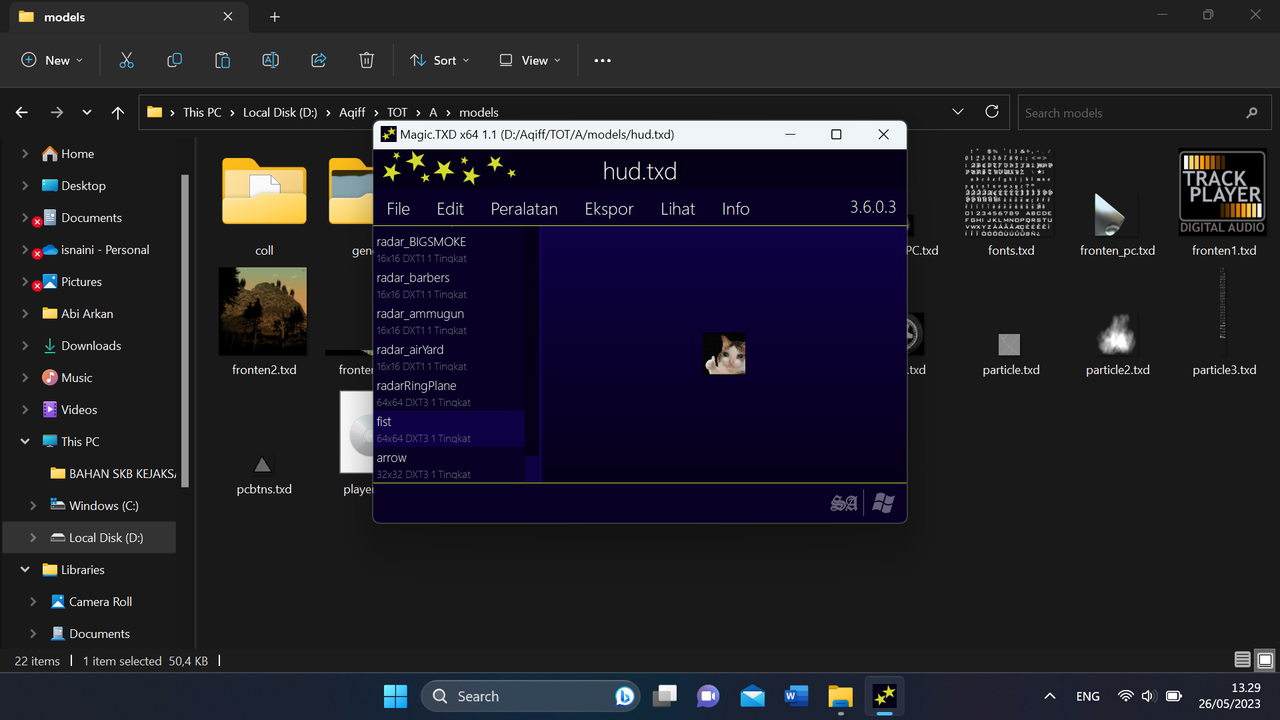Image resolution: width=1280 pixels, height=720 pixels.
Task: Go back in File Explorer
Action: tap(22, 113)
